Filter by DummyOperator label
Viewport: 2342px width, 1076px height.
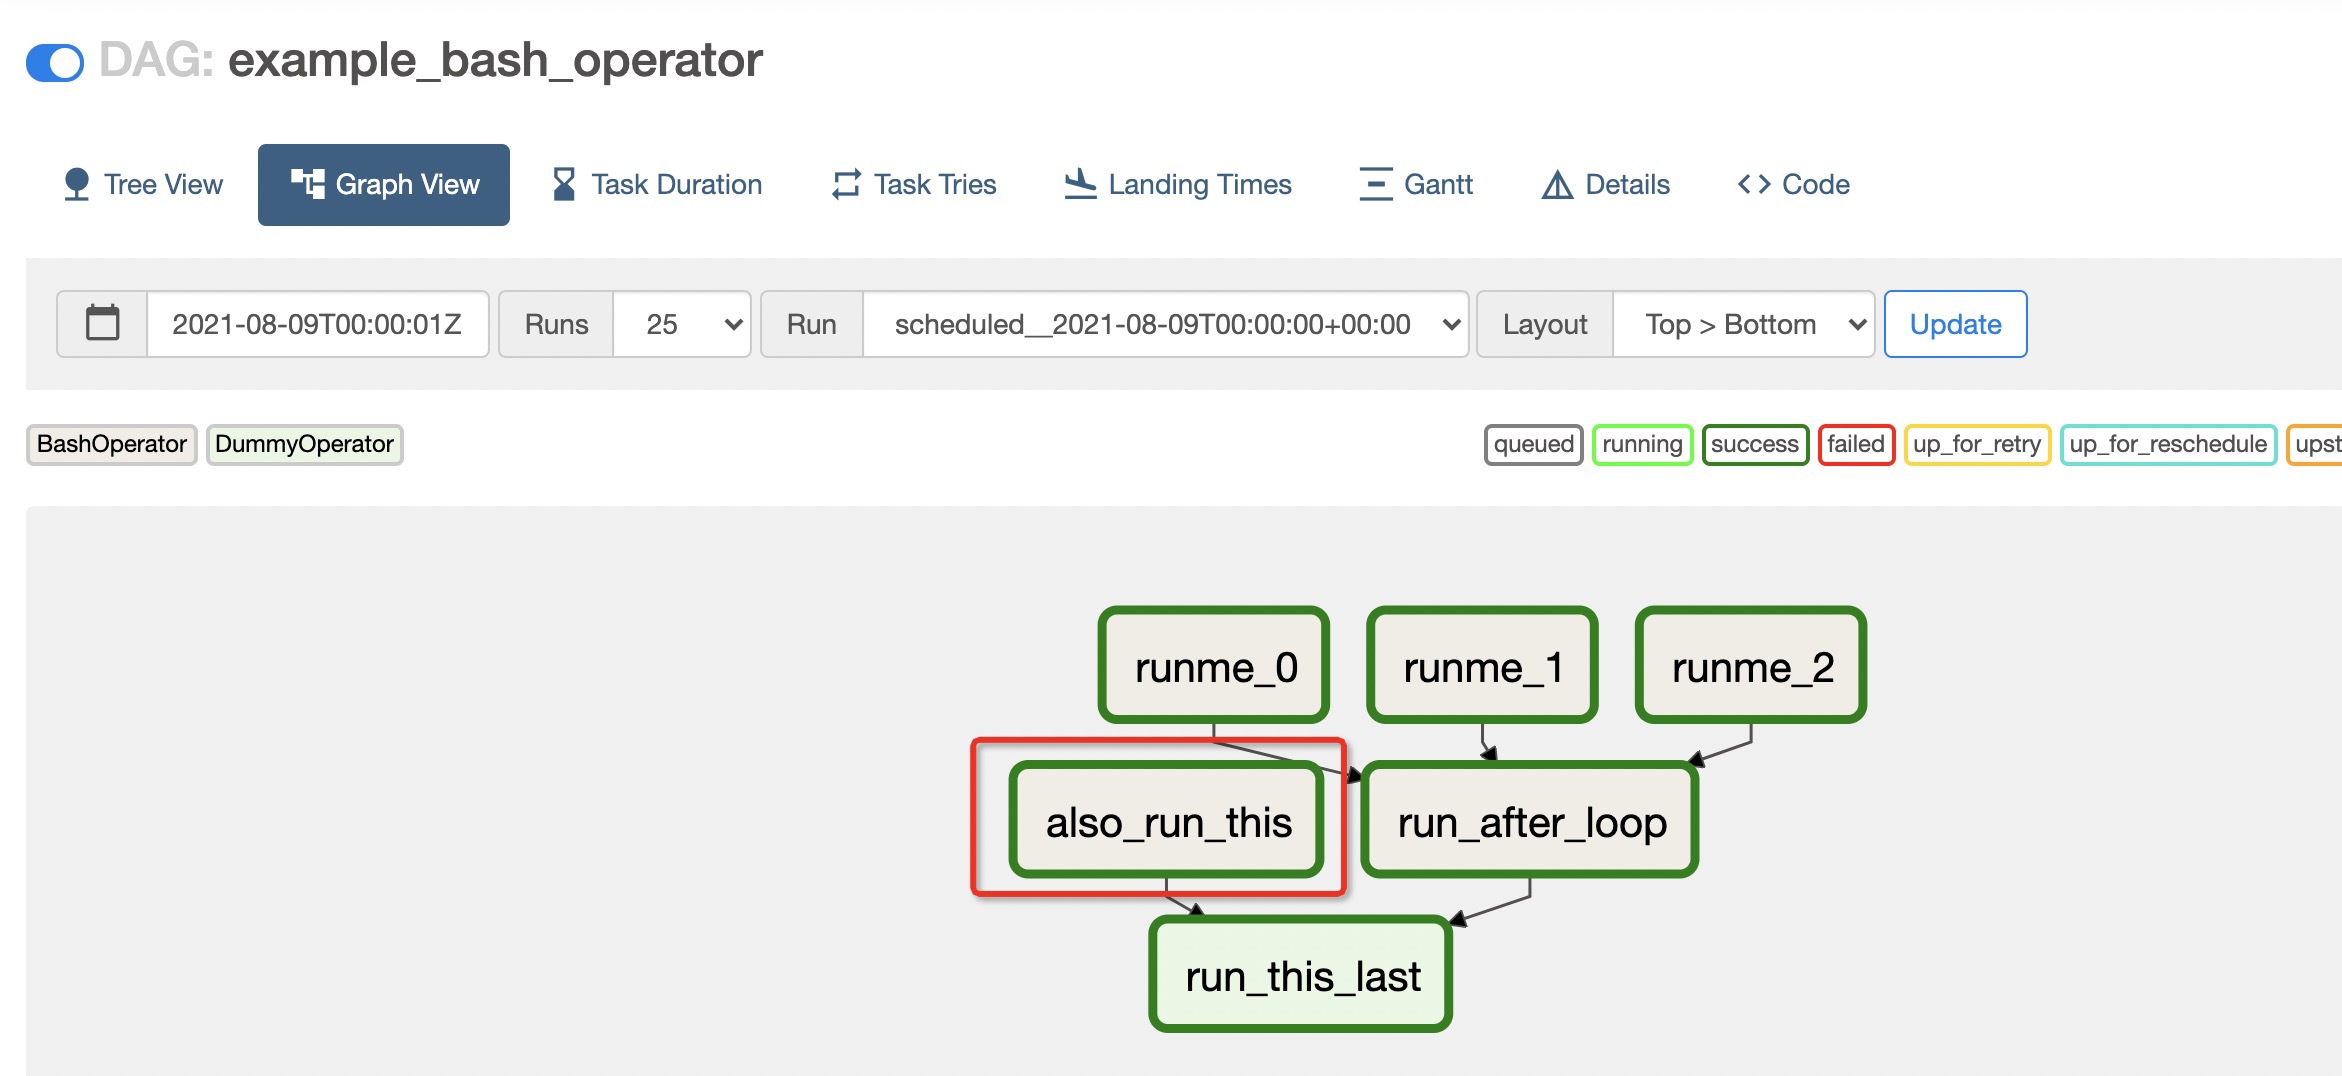pyautogui.click(x=304, y=445)
